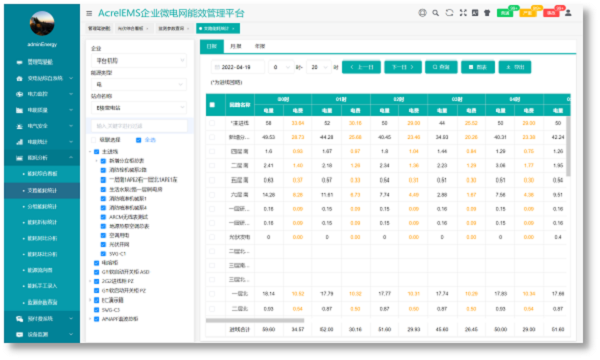
Task: Open the 能源流向图 submenu item
Action: click(x=42, y=270)
